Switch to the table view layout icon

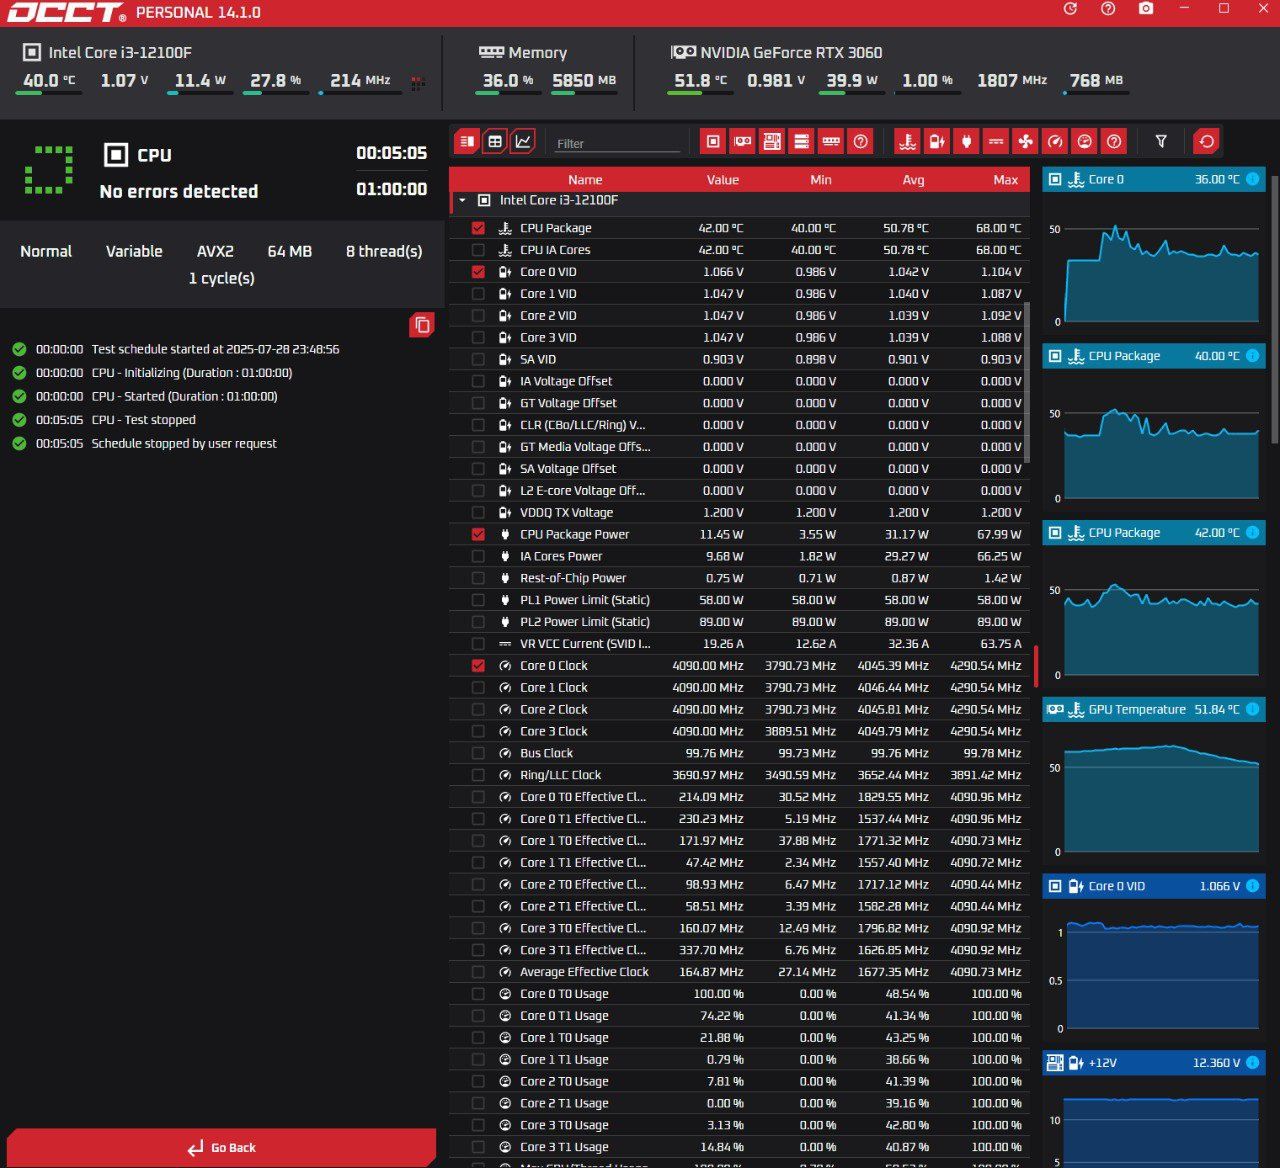coord(495,142)
